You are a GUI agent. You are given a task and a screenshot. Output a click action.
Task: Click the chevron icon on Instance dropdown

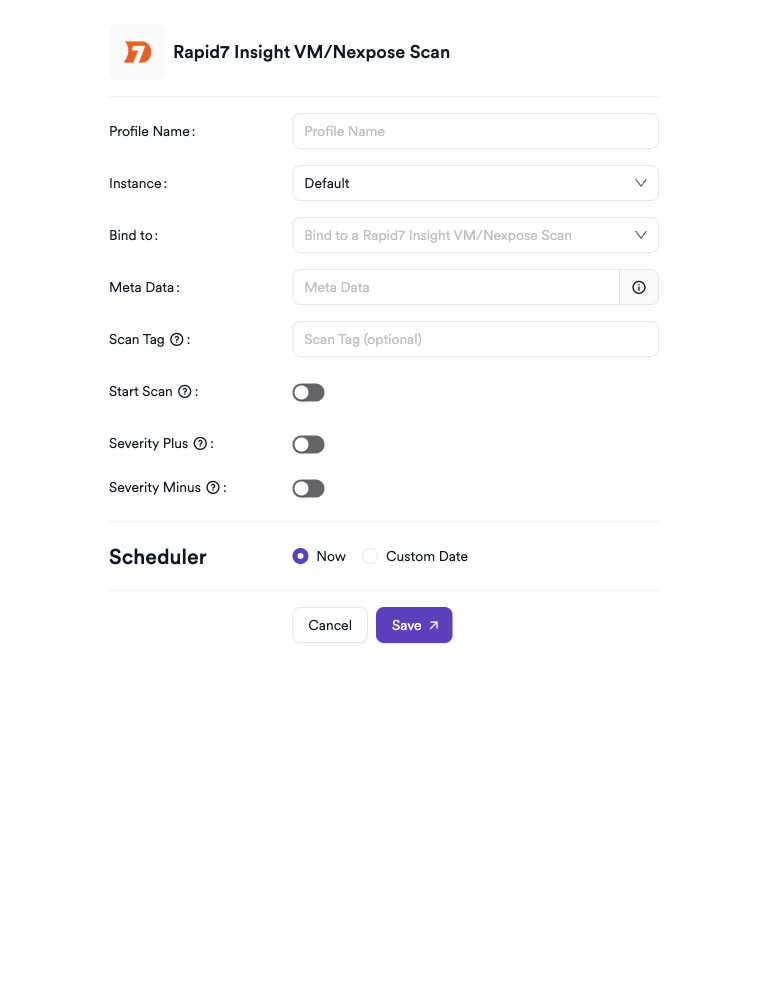(641, 183)
